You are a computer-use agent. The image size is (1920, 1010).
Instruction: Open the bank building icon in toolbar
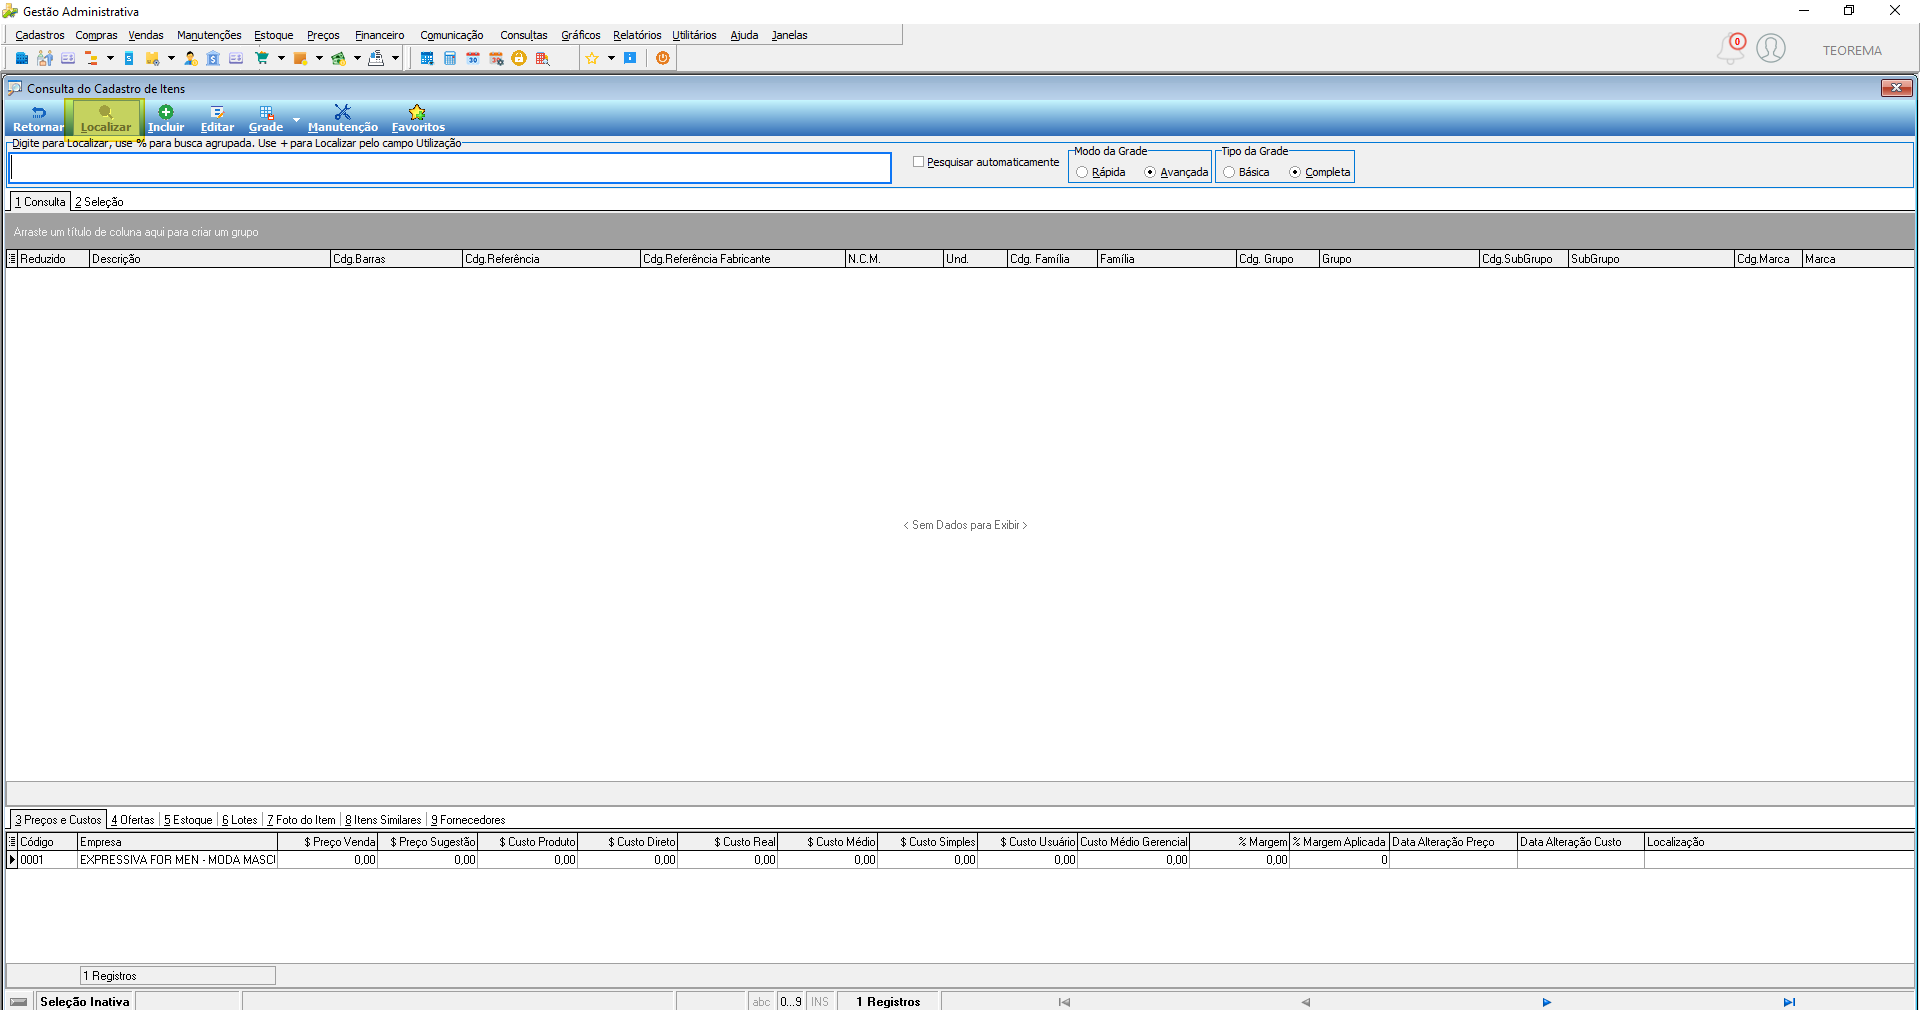click(x=213, y=58)
